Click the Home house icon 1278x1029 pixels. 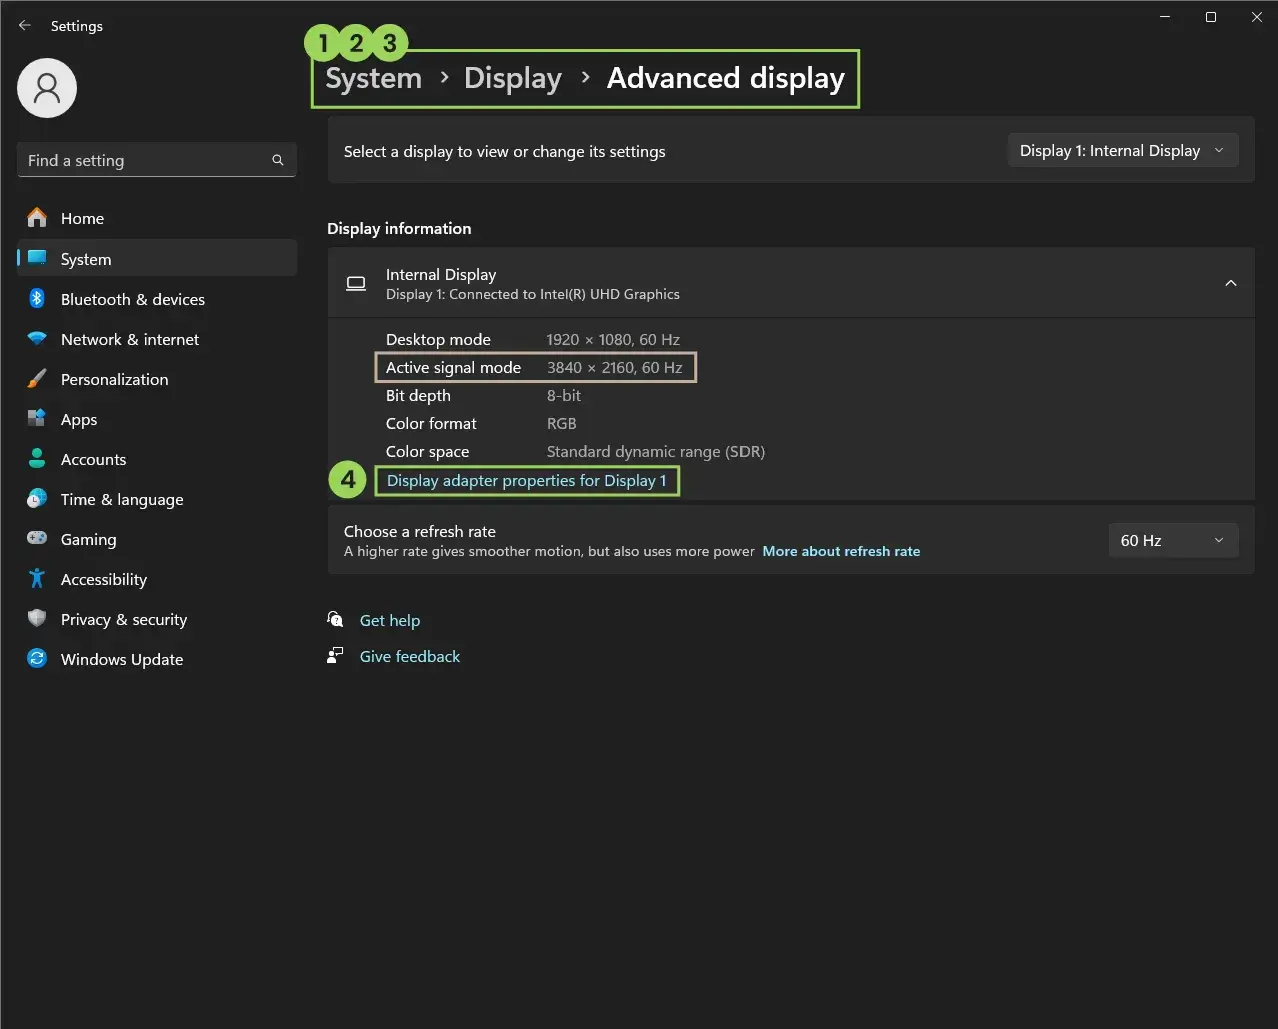coord(37,217)
